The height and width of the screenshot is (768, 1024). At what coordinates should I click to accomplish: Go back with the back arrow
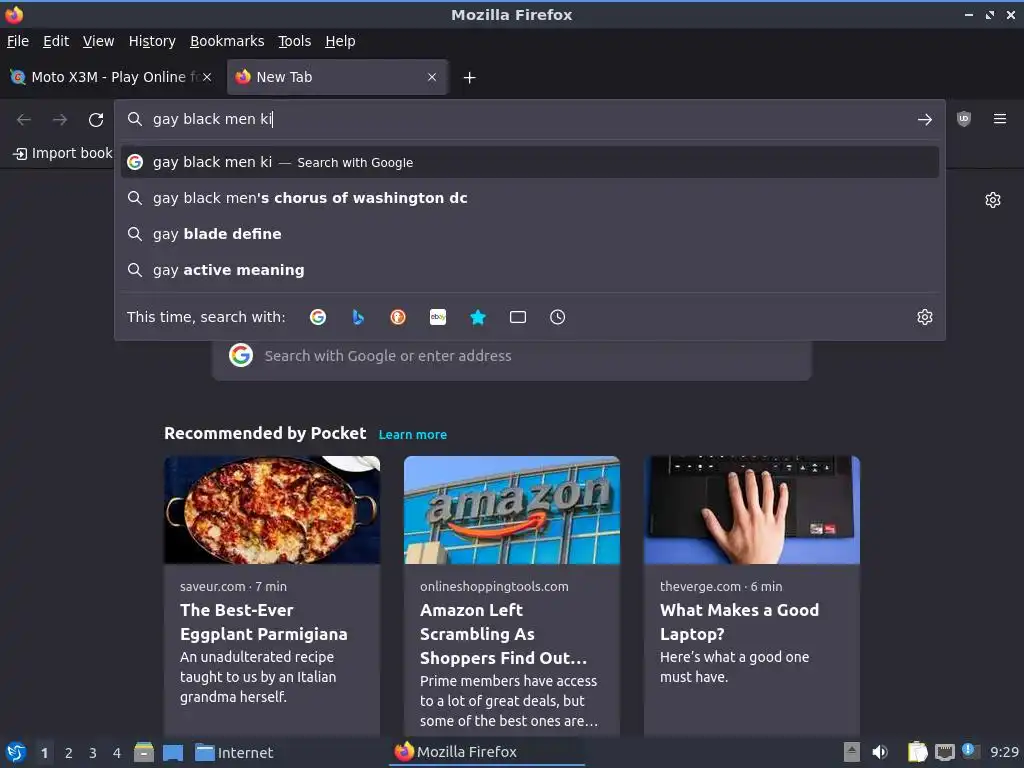[x=24, y=120]
